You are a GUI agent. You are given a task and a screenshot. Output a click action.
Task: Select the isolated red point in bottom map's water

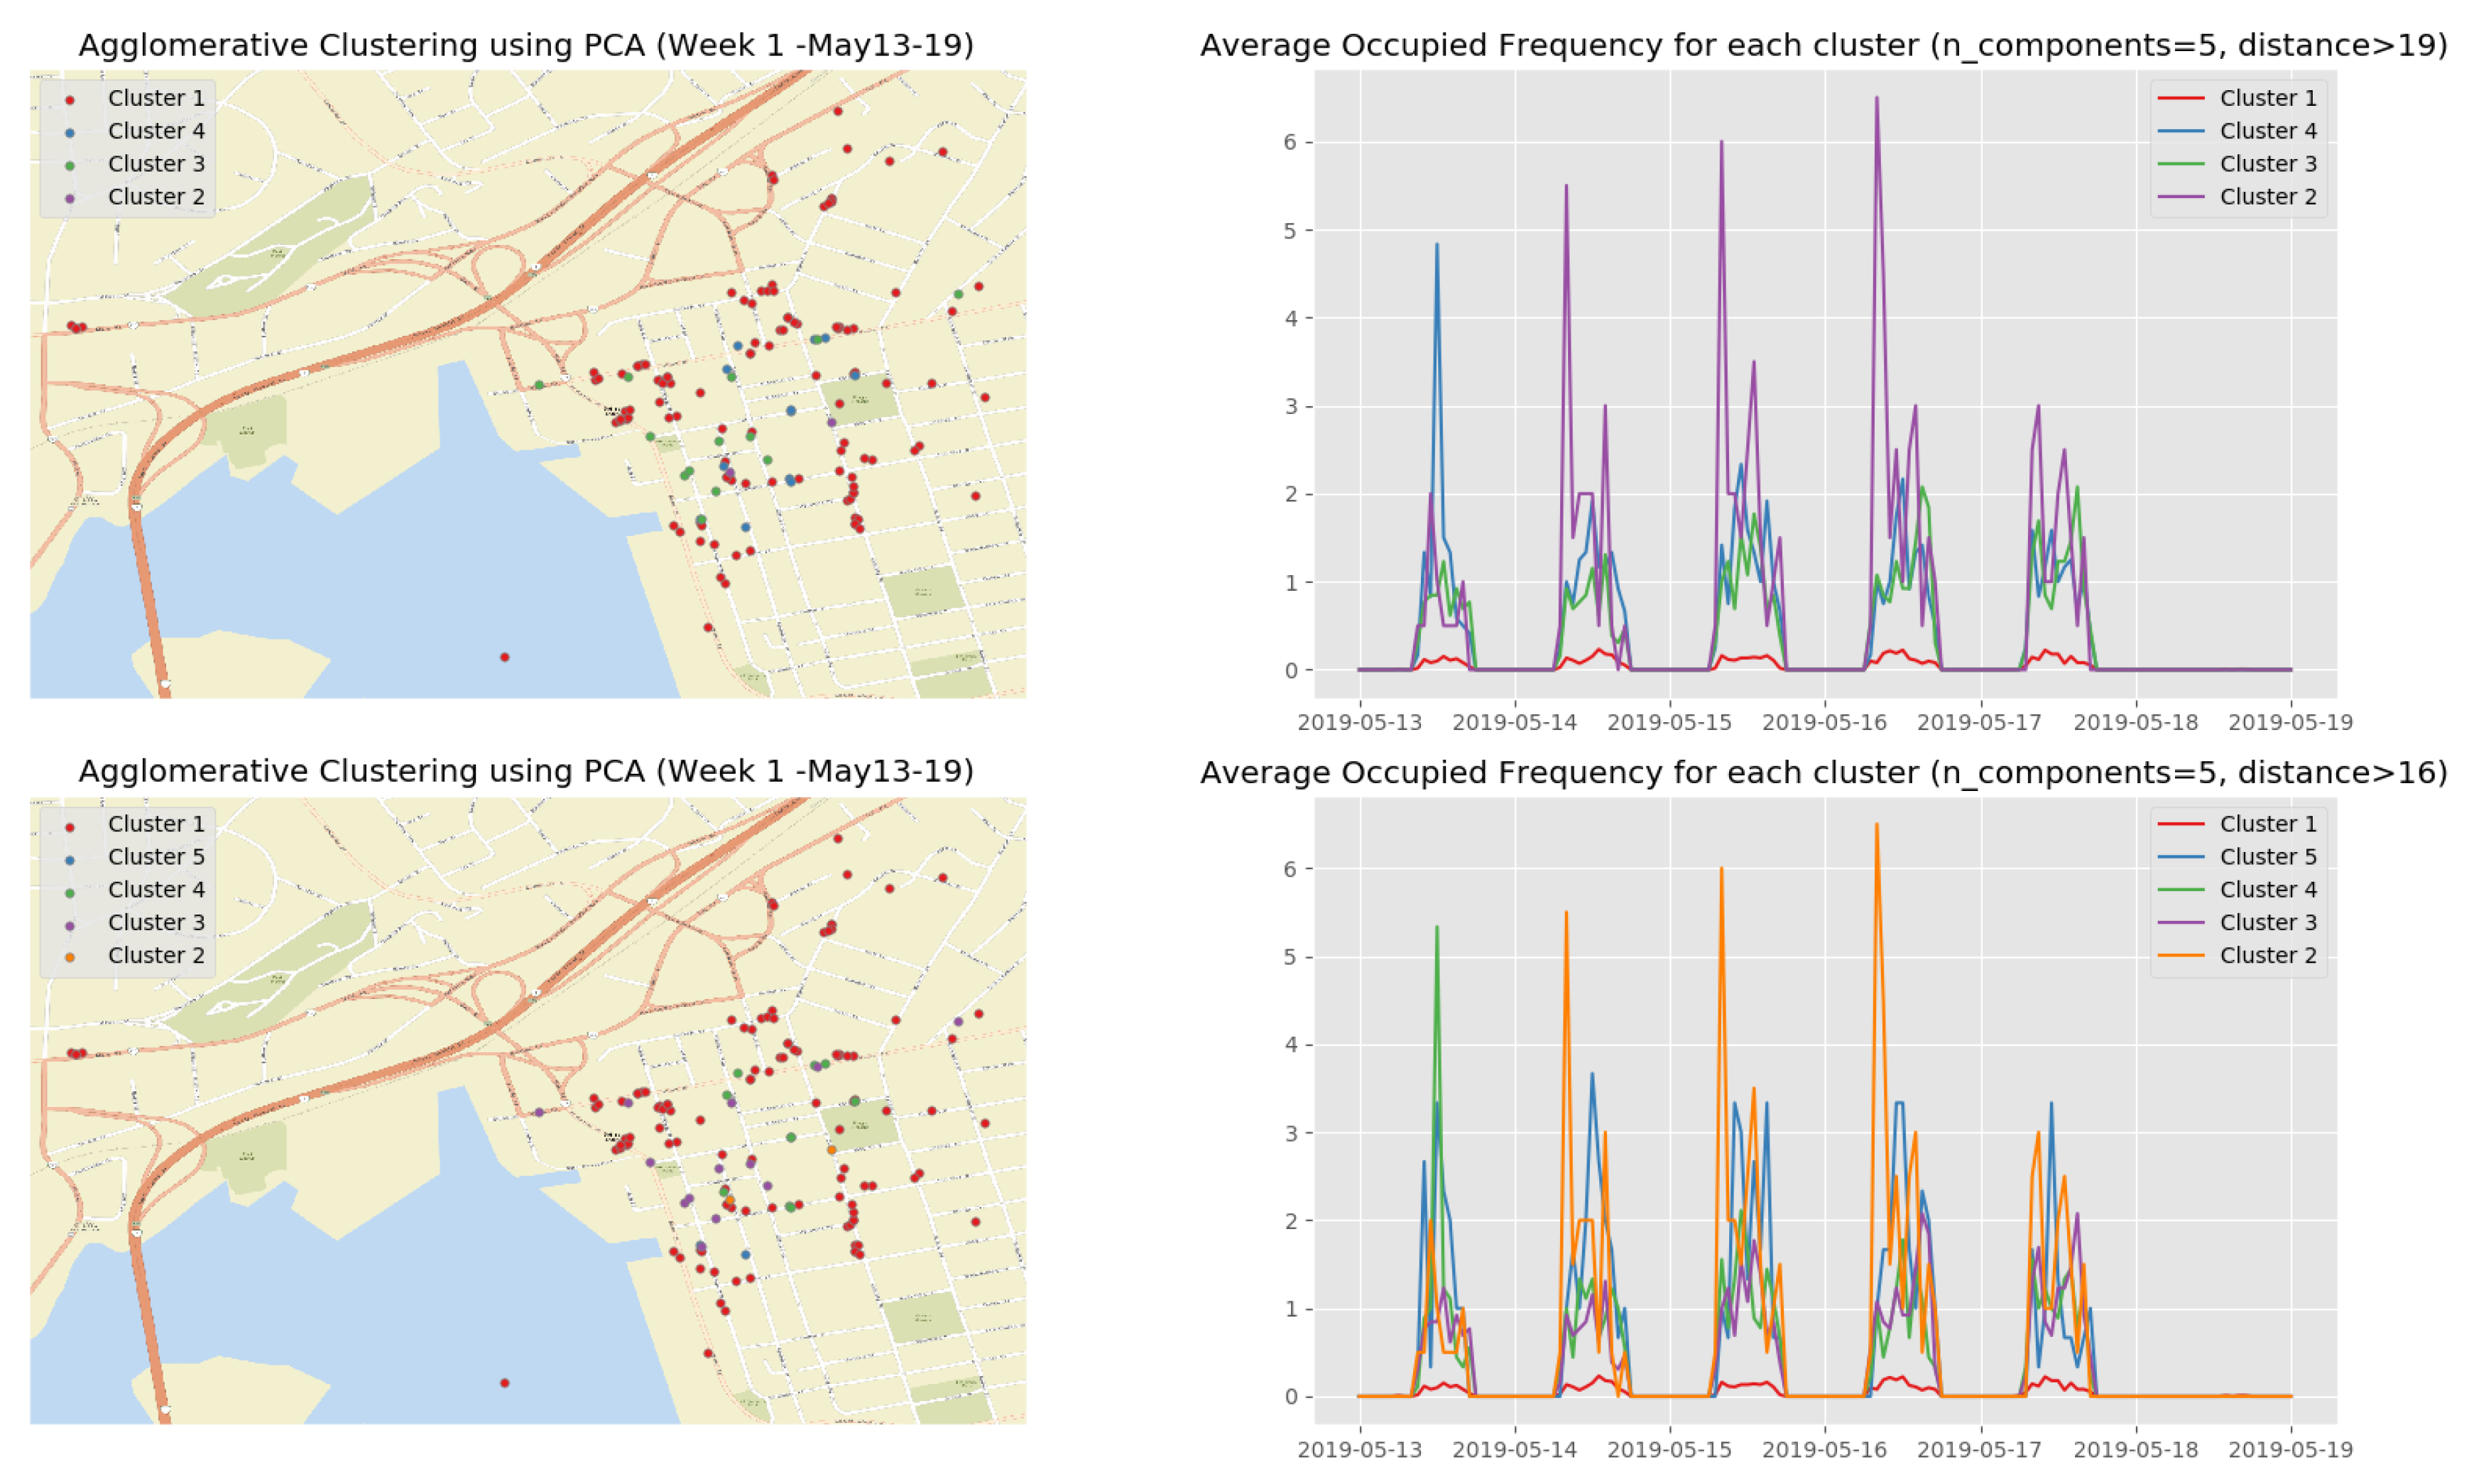(x=505, y=1383)
